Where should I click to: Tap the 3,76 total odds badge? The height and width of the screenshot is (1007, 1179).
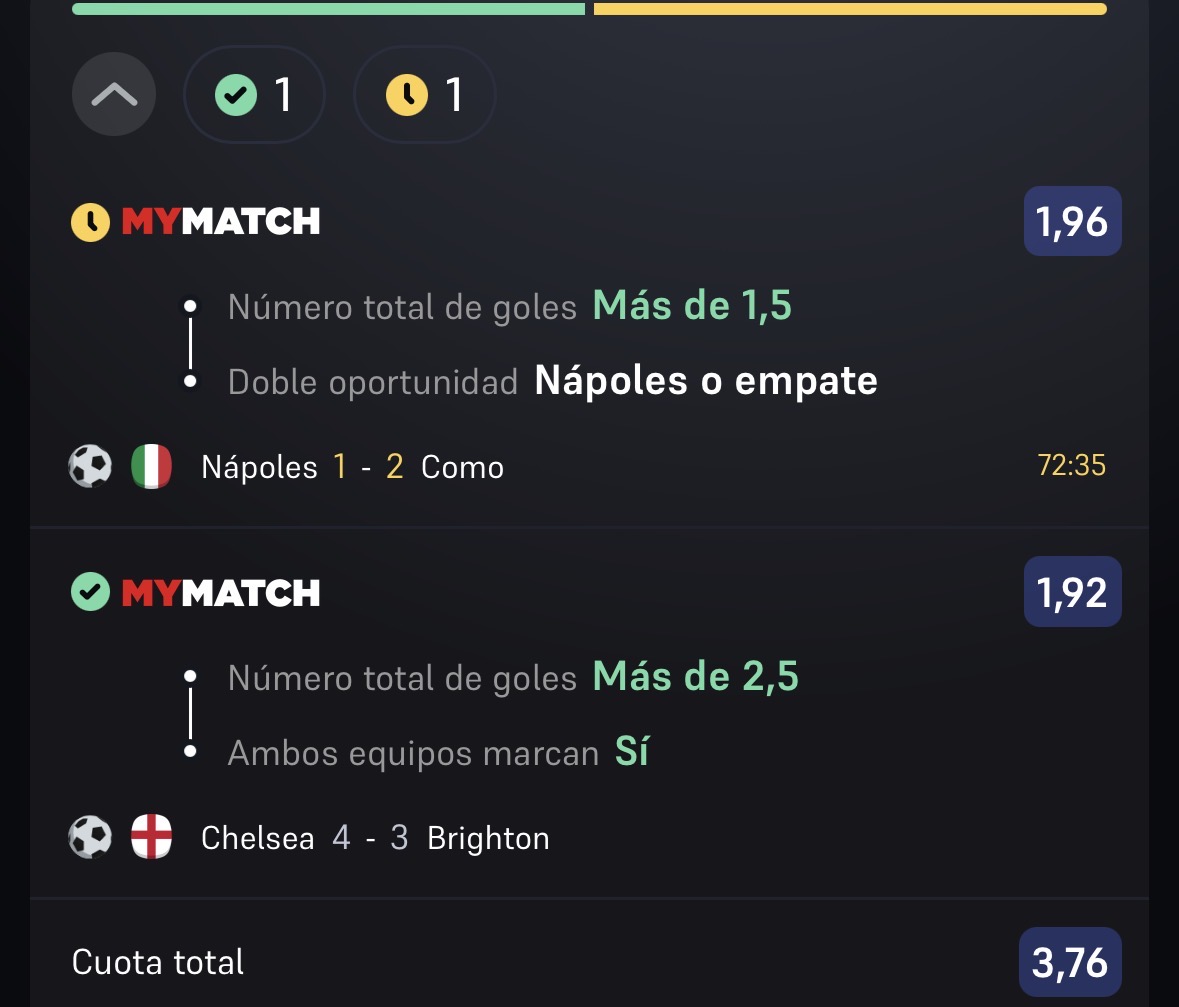coord(1070,963)
